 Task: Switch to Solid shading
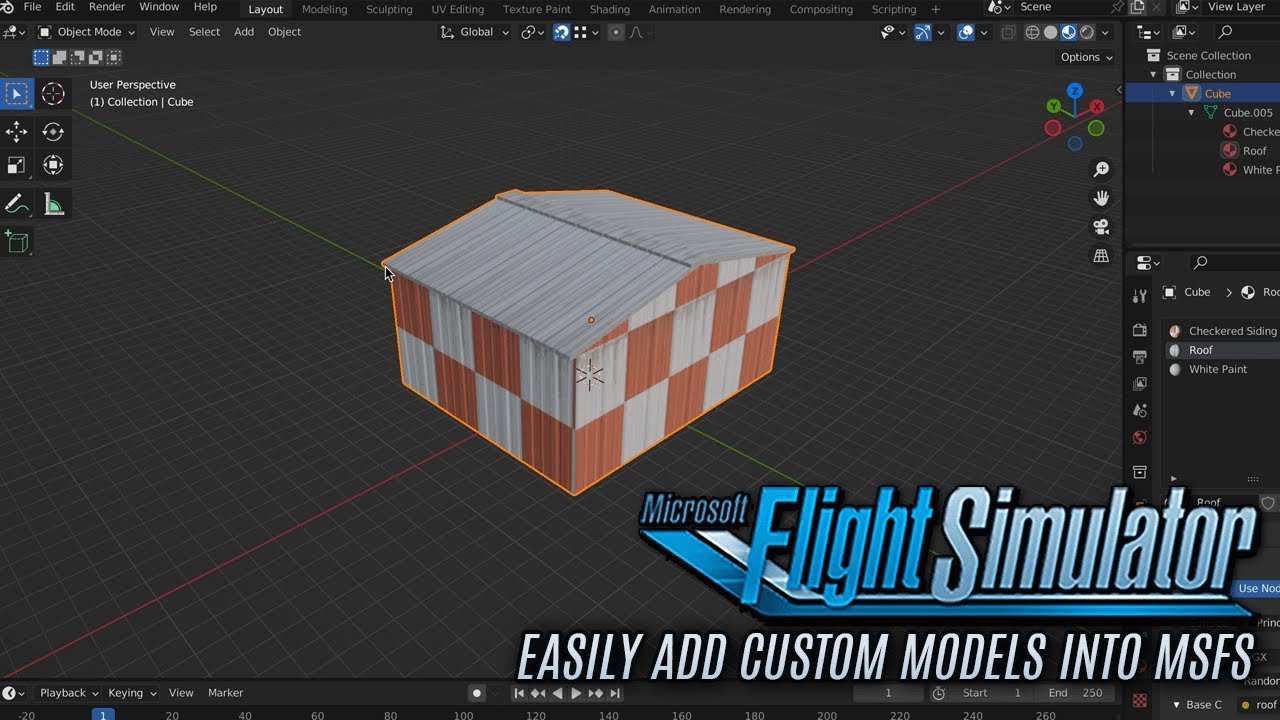click(1050, 32)
